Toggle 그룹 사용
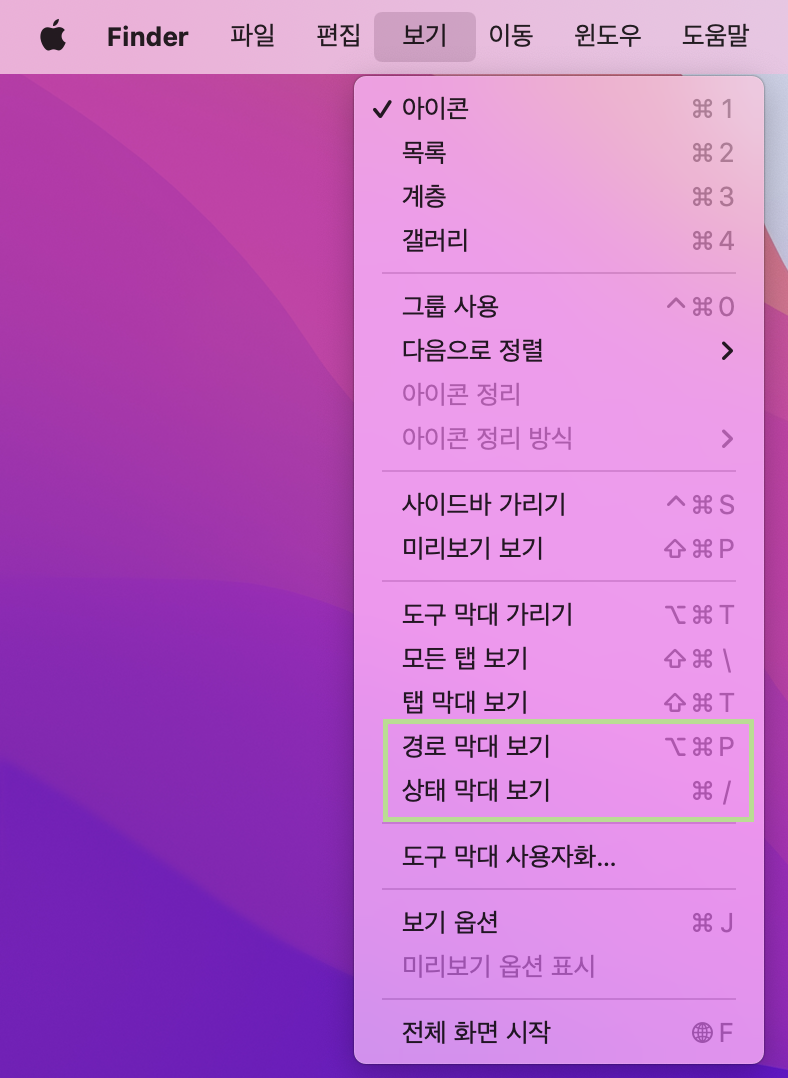The height and width of the screenshot is (1078, 788). tap(558, 307)
